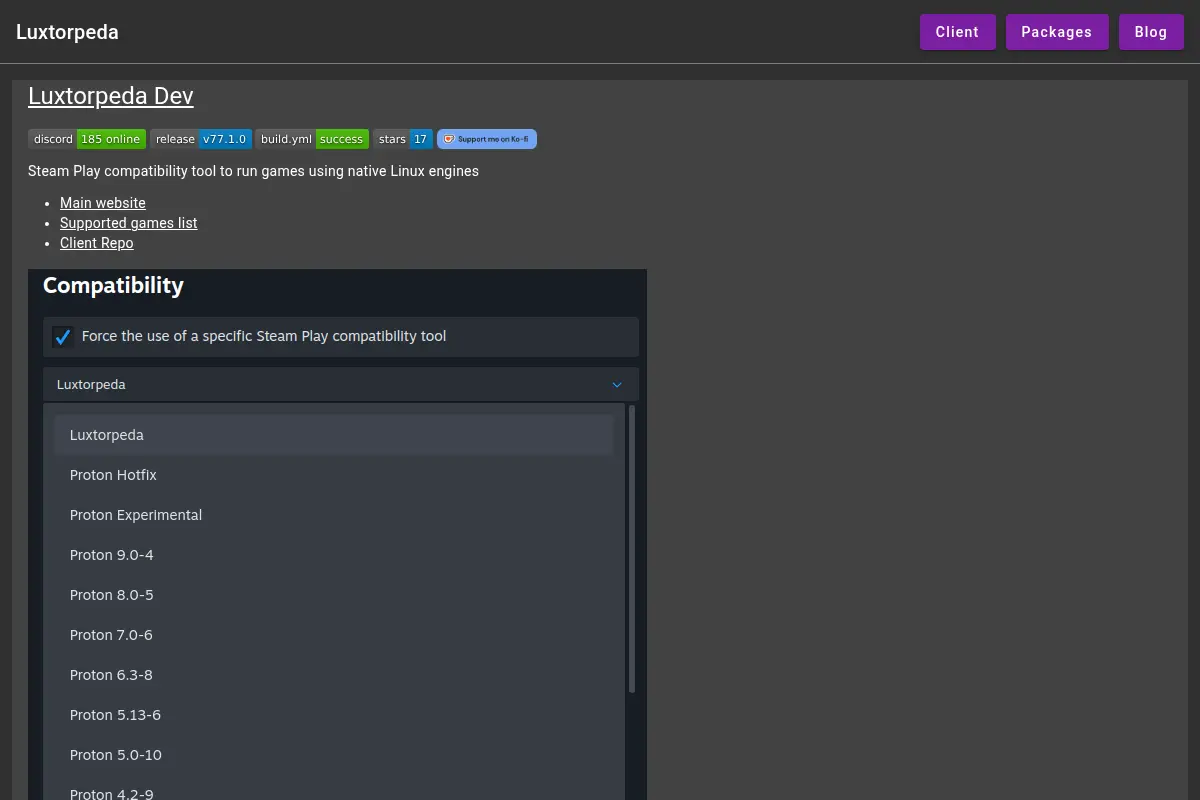Screen dimensions: 1200x800
Task: Click the stars 17 badge
Action: 403,139
